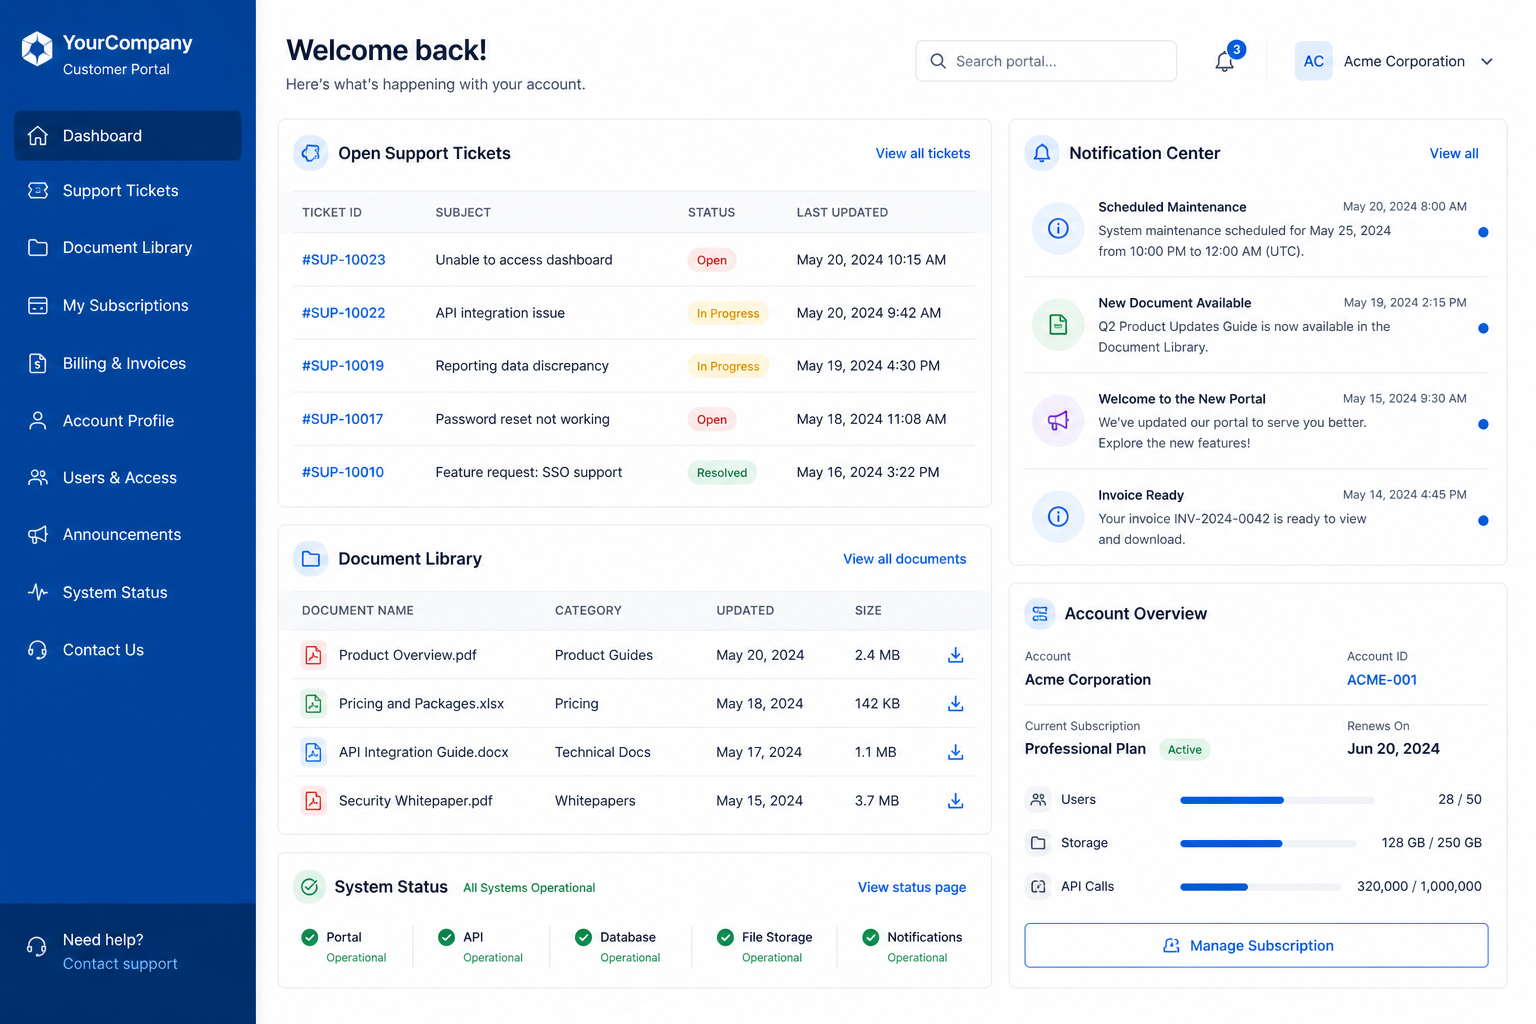The image size is (1536, 1024).
Task: Click the notification bell icon in header
Action: click(x=1224, y=62)
